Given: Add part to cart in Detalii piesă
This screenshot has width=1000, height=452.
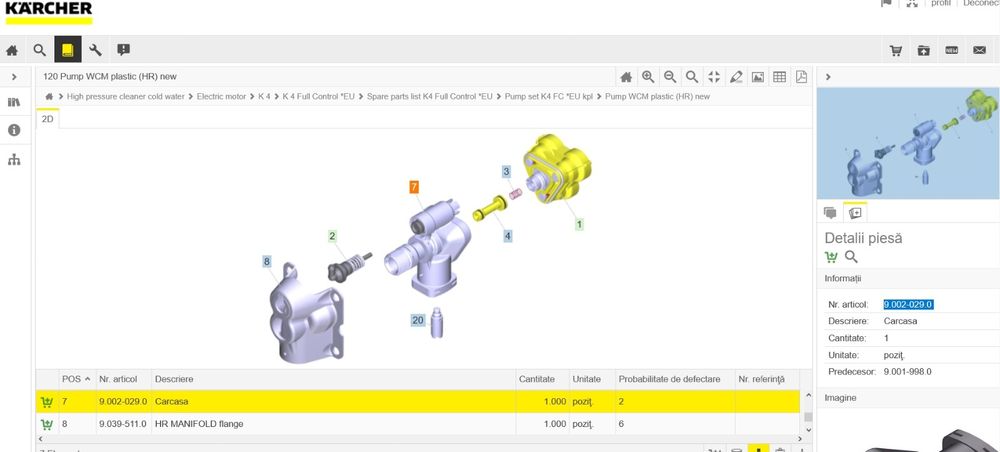Looking at the screenshot, I should pyautogui.click(x=831, y=257).
